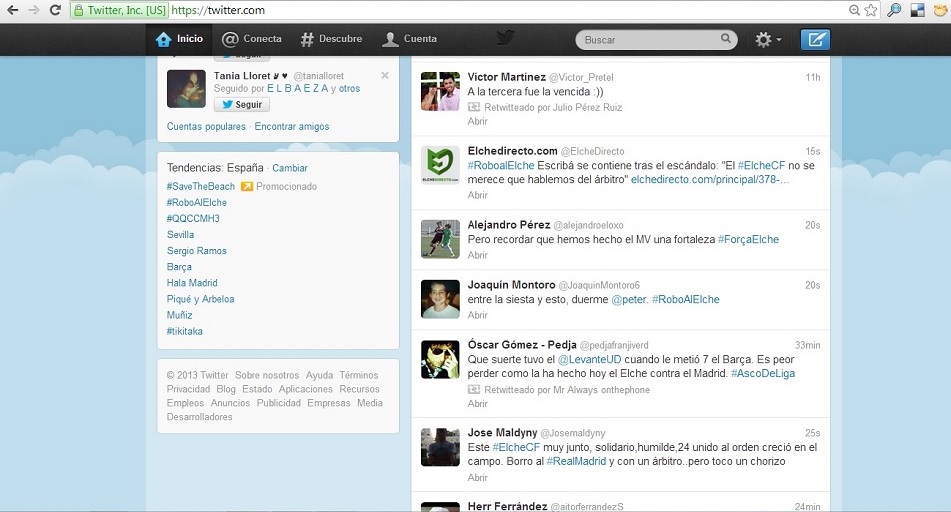Image resolution: width=951 pixels, height=512 pixels.
Task: Open E L B A E Z A follower link
Action: 298,89
